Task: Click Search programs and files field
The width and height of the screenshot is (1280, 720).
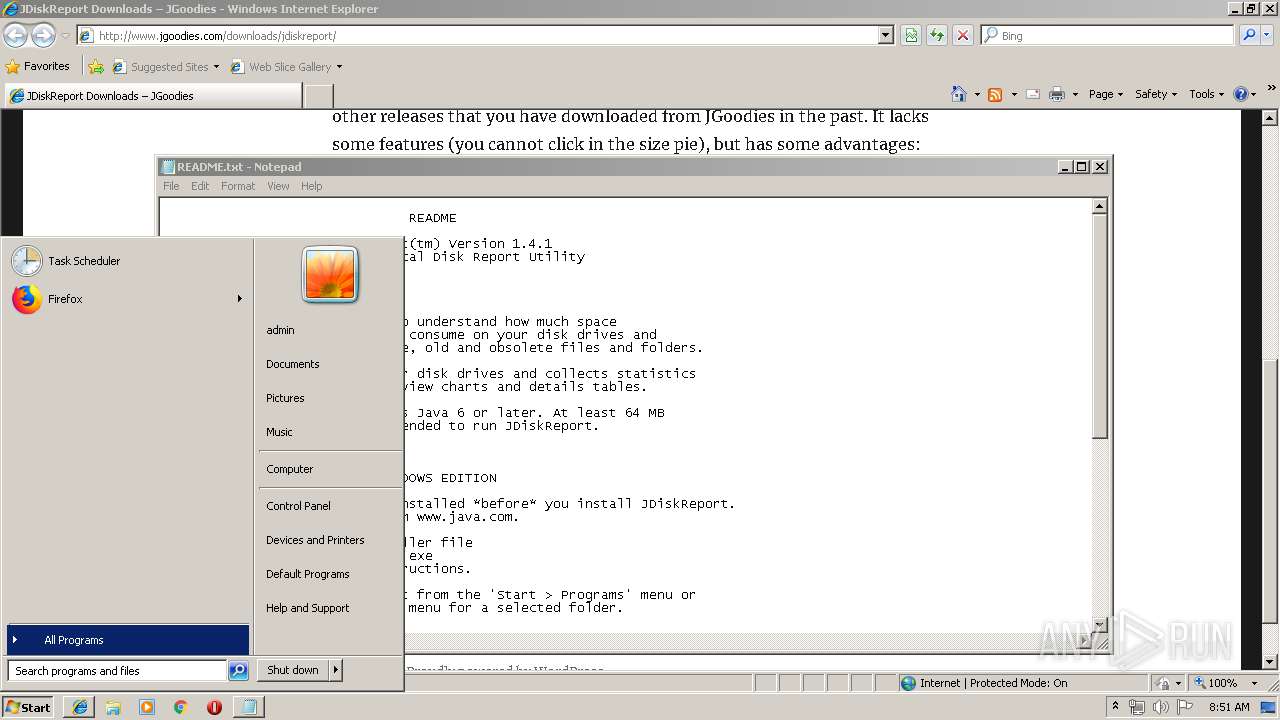Action: 117,671
